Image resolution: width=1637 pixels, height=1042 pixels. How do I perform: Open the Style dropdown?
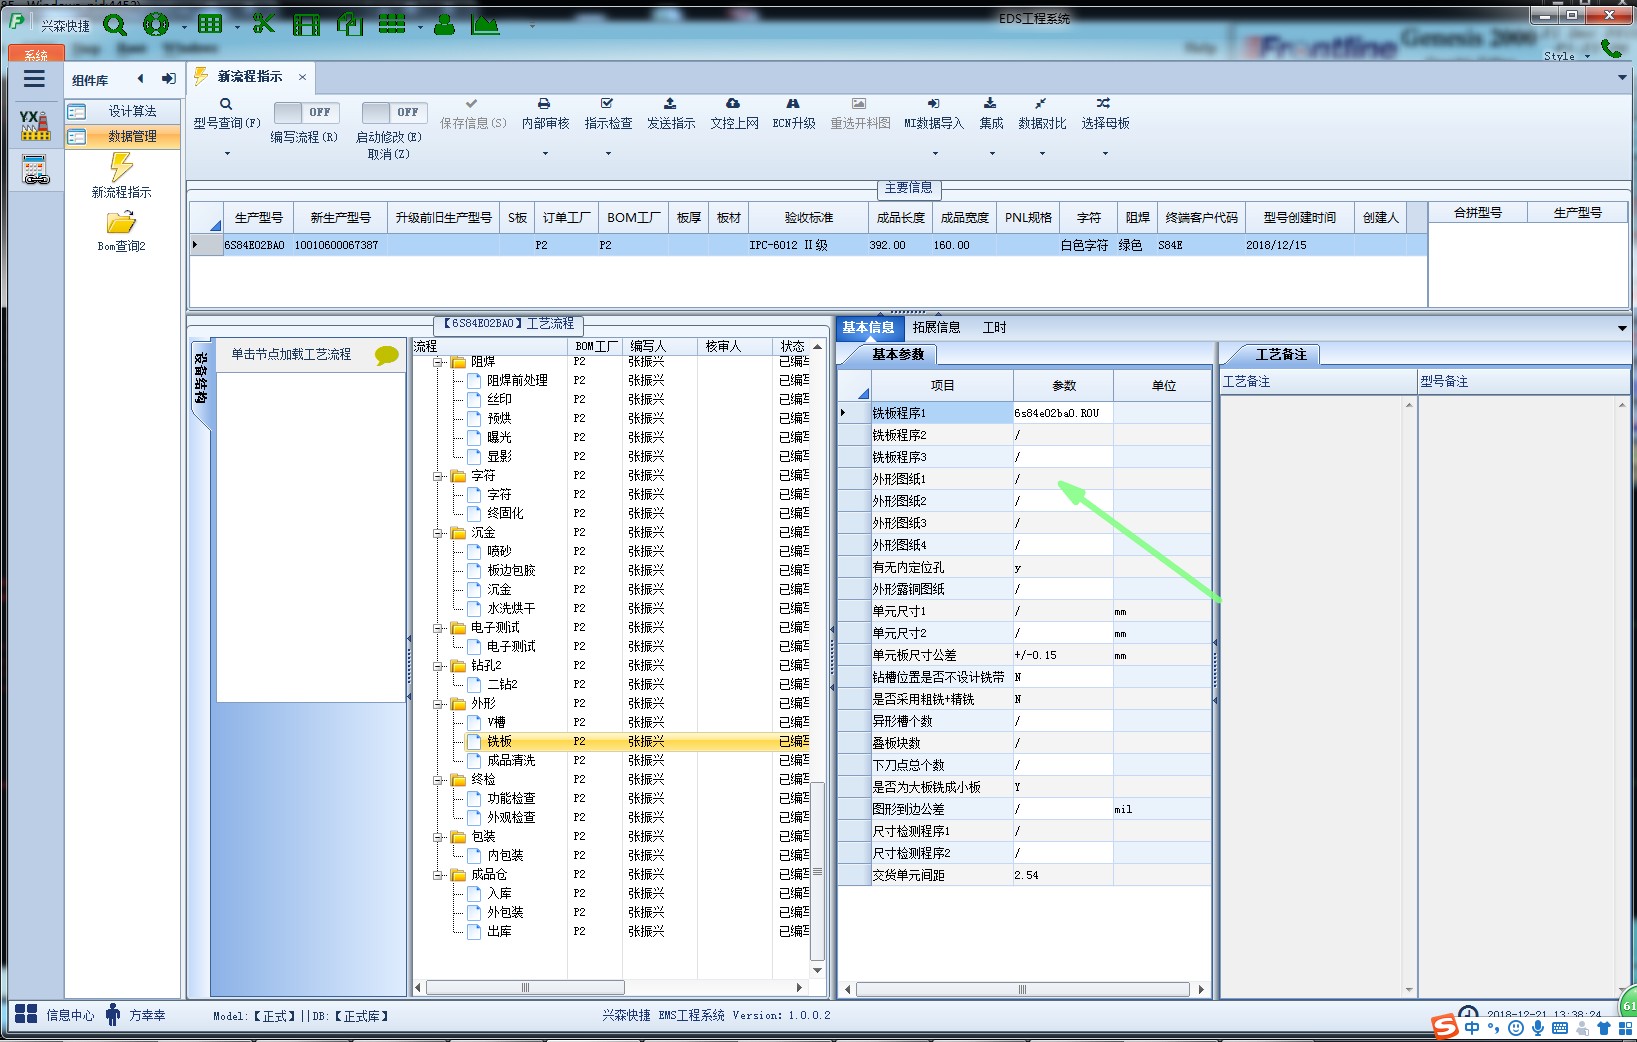(1567, 56)
